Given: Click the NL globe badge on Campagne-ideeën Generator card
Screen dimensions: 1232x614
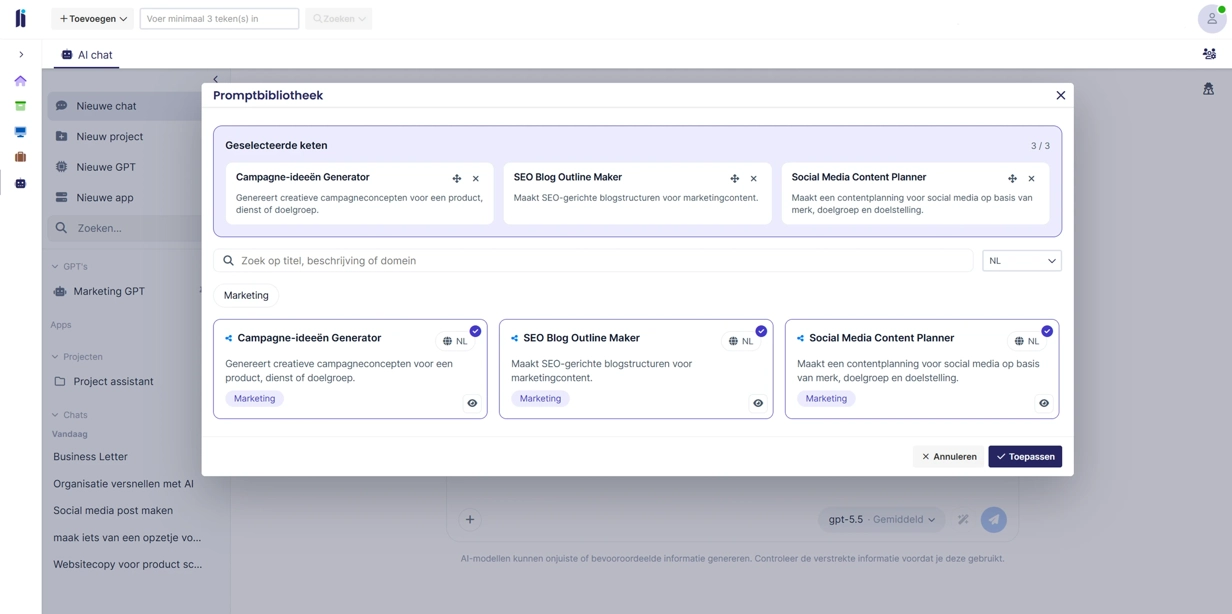Looking at the screenshot, I should [455, 341].
